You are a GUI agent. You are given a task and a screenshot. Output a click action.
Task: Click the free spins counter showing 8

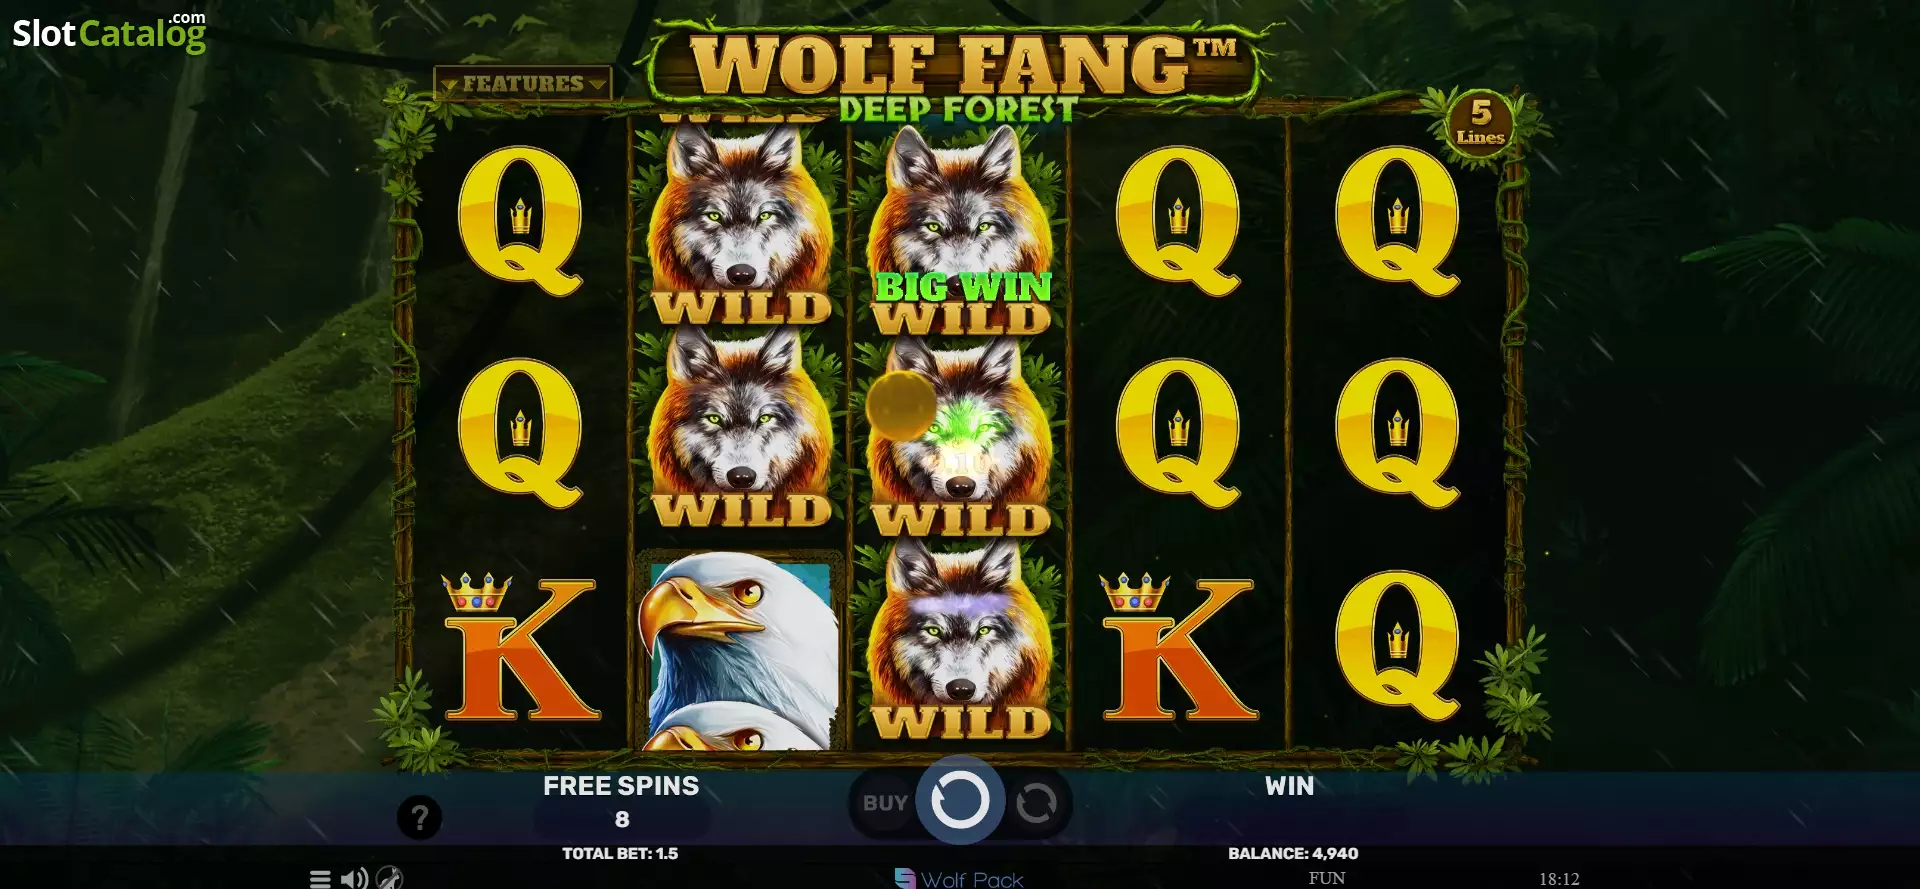pos(622,819)
